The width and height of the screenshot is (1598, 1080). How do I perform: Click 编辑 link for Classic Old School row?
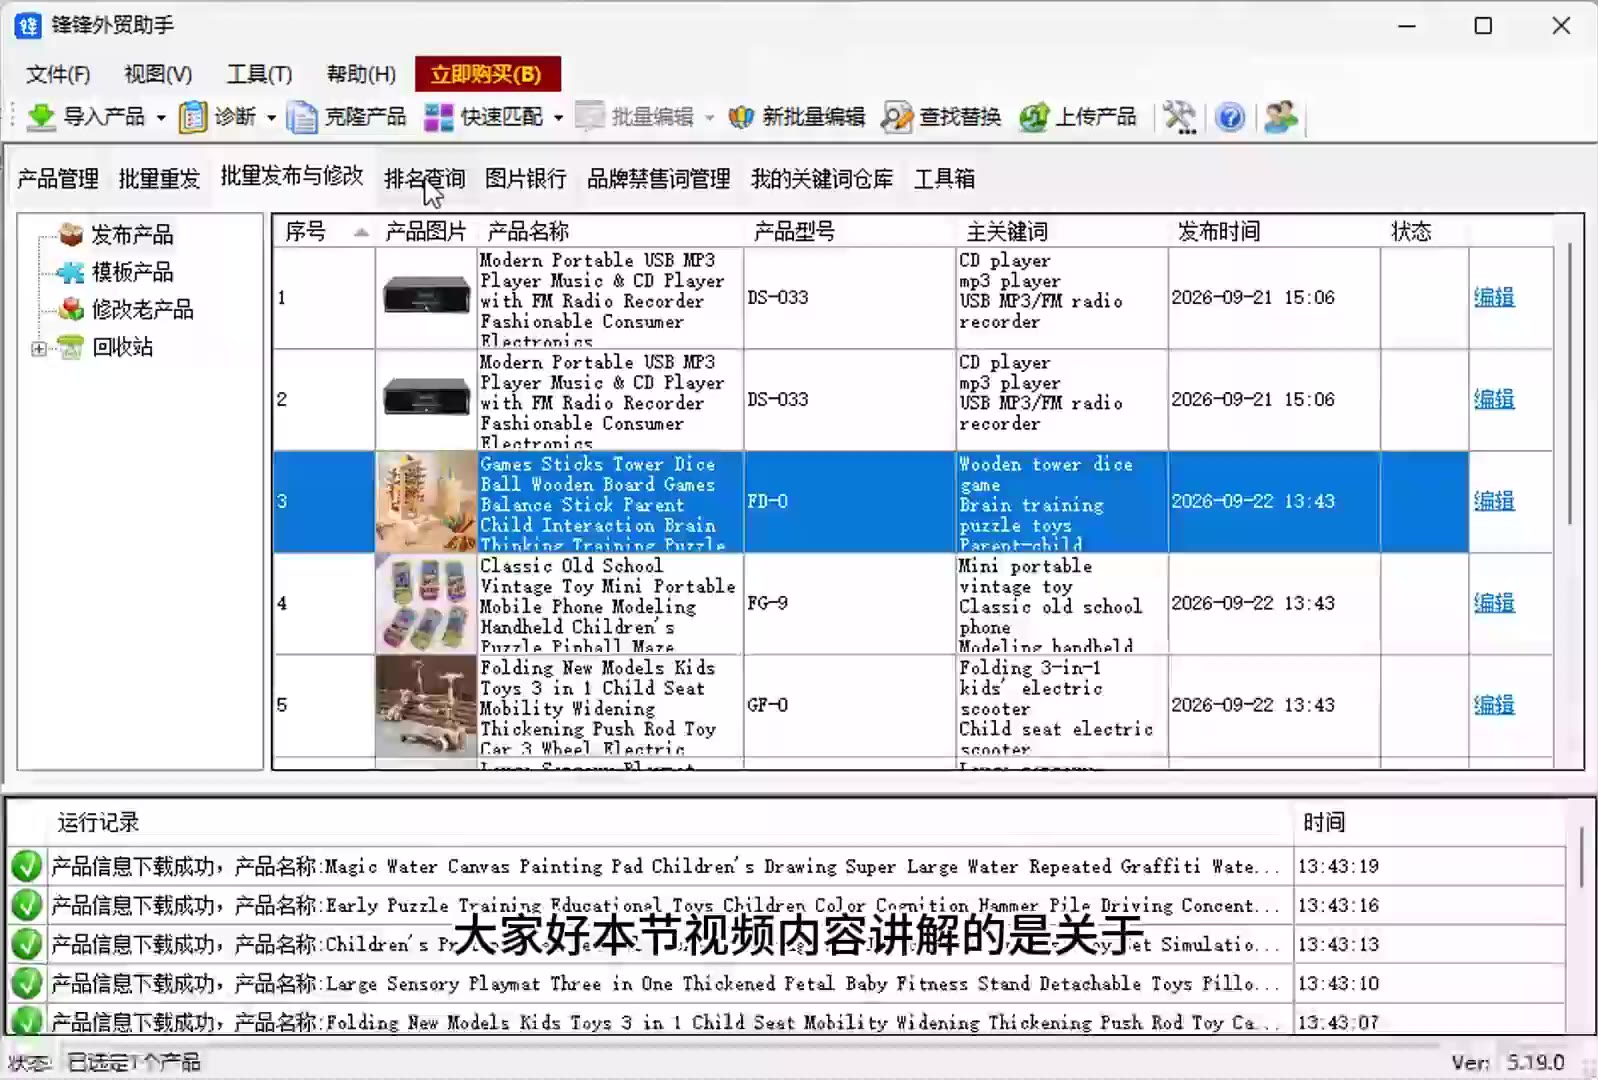(x=1494, y=604)
